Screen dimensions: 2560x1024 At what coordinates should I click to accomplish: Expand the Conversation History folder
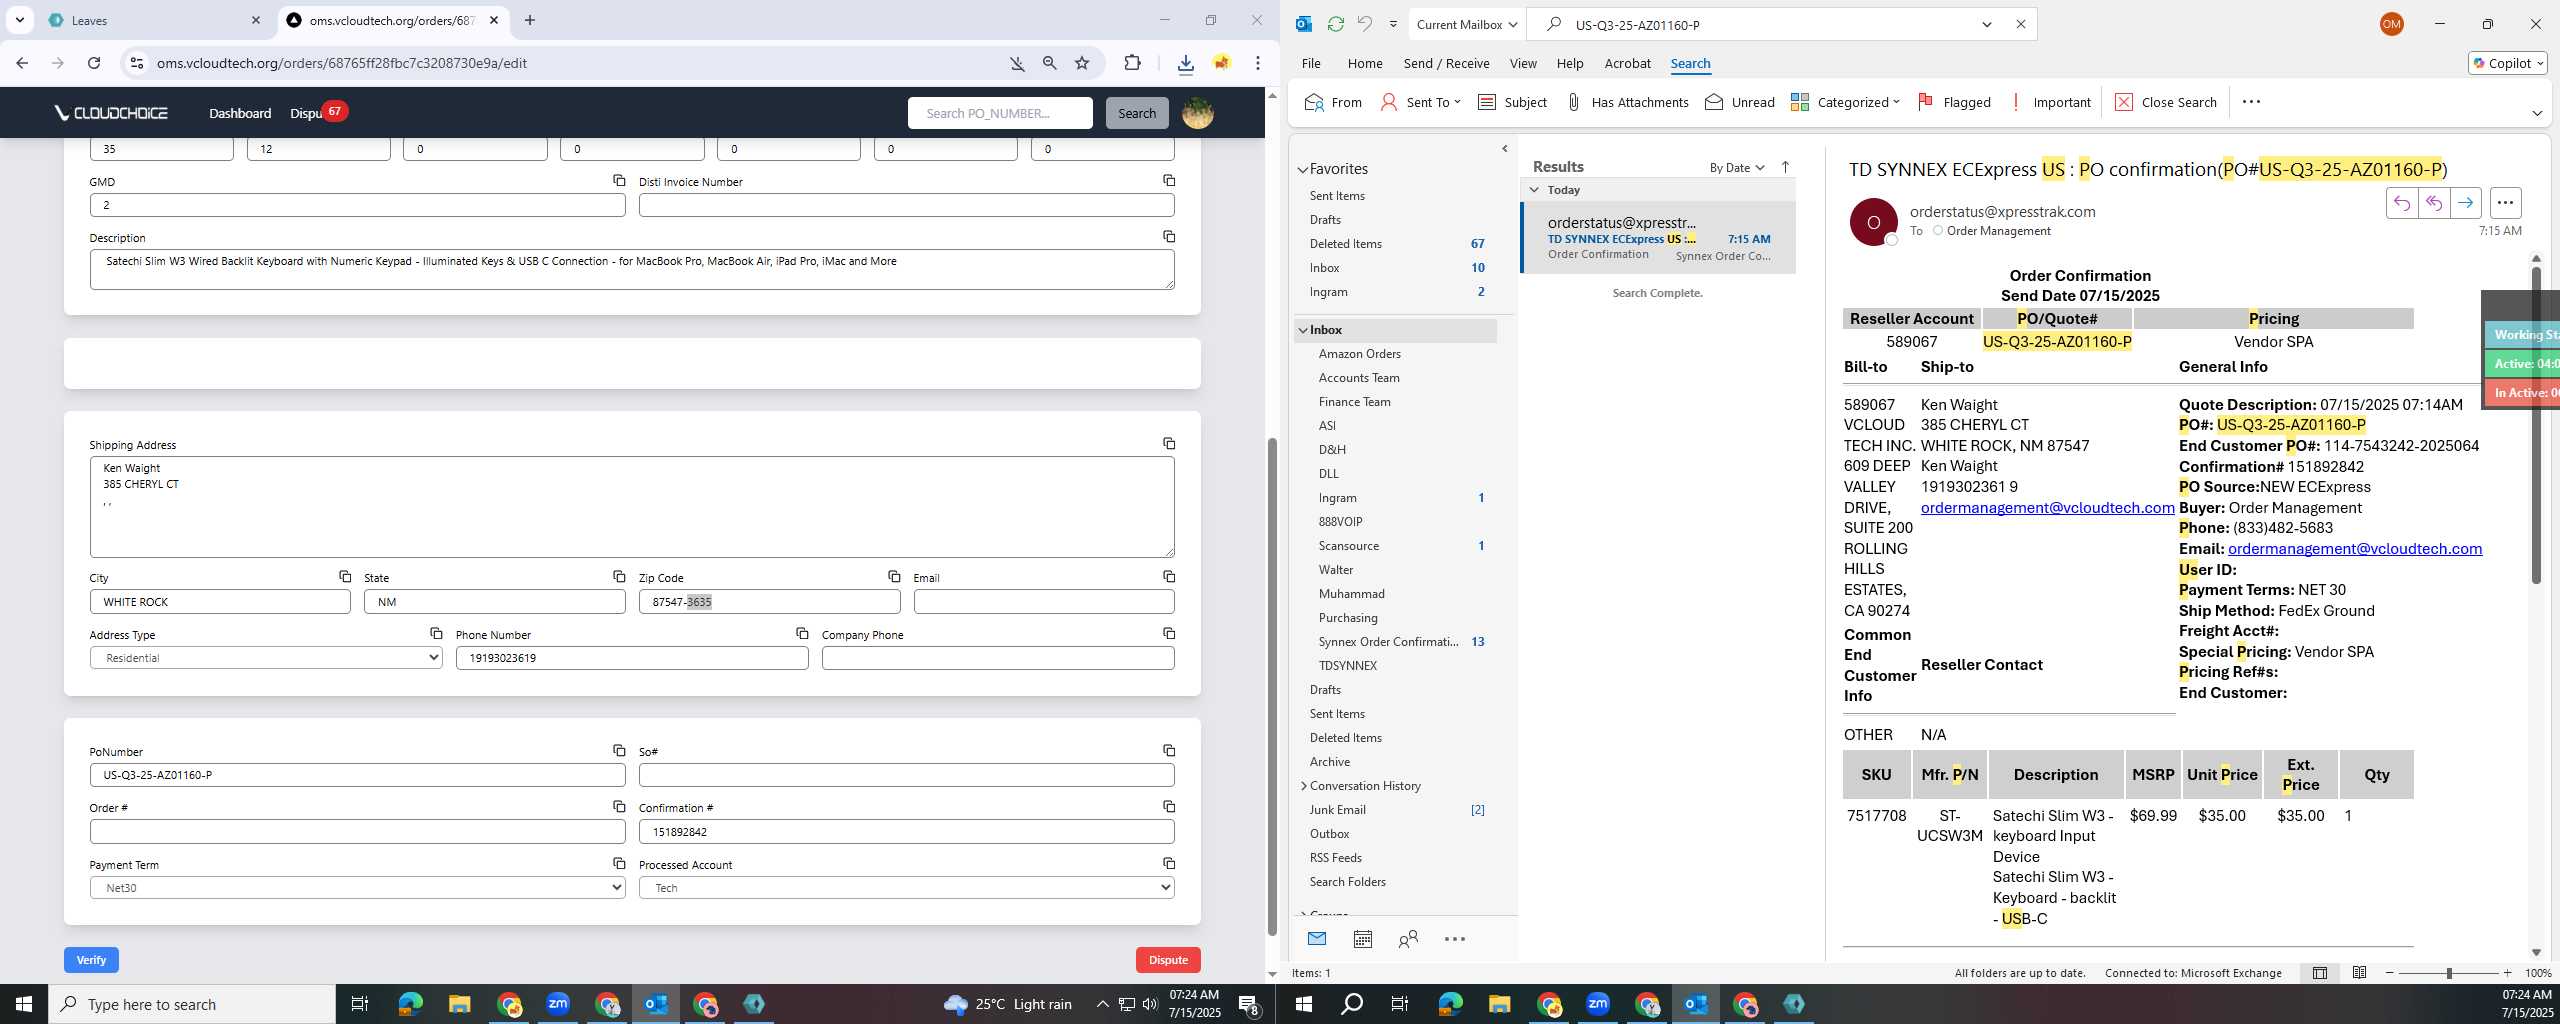click(x=1303, y=786)
